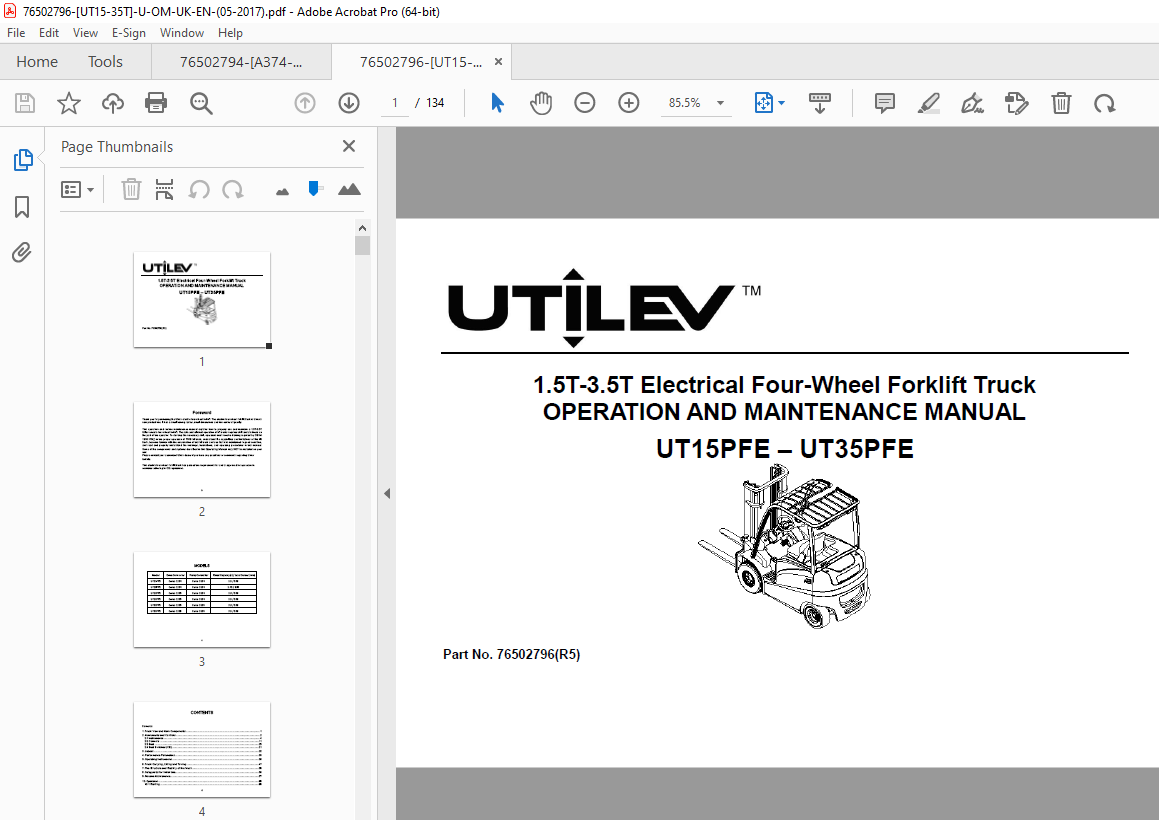Open the Bookmarks panel
The width and height of the screenshot is (1159, 820).
point(22,207)
